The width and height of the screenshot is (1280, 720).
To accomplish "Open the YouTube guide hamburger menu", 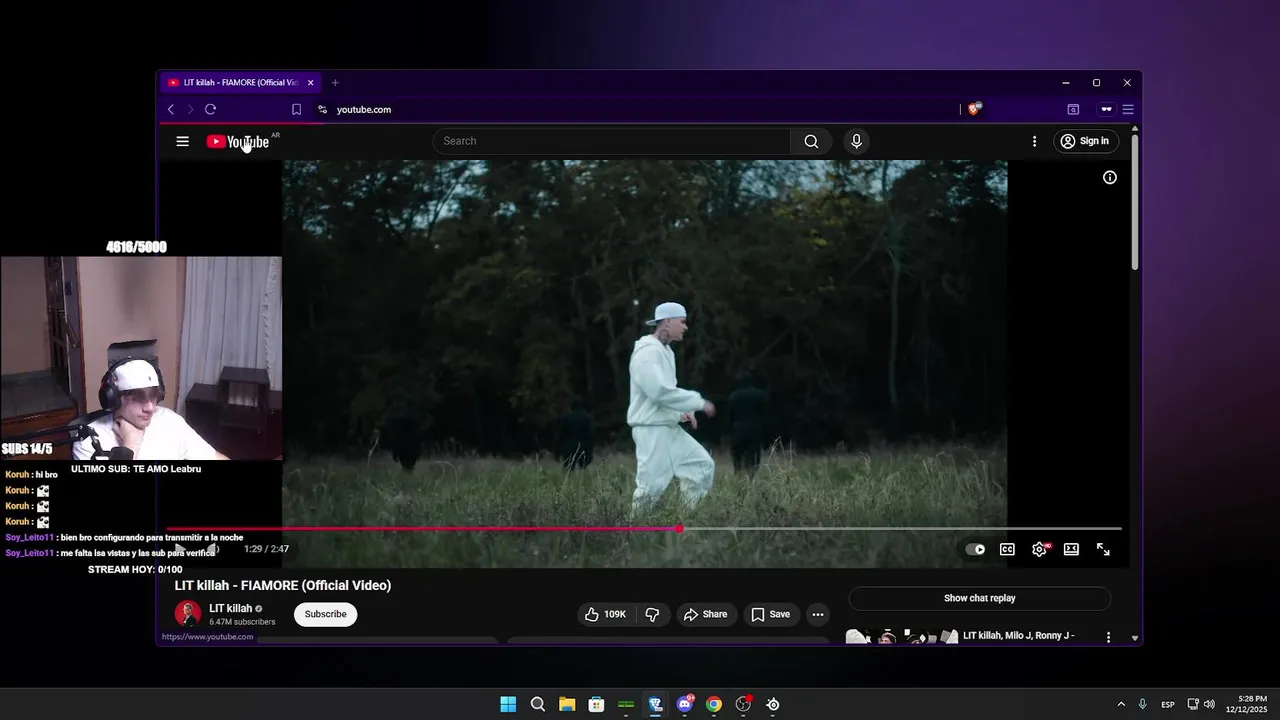I will [x=182, y=141].
